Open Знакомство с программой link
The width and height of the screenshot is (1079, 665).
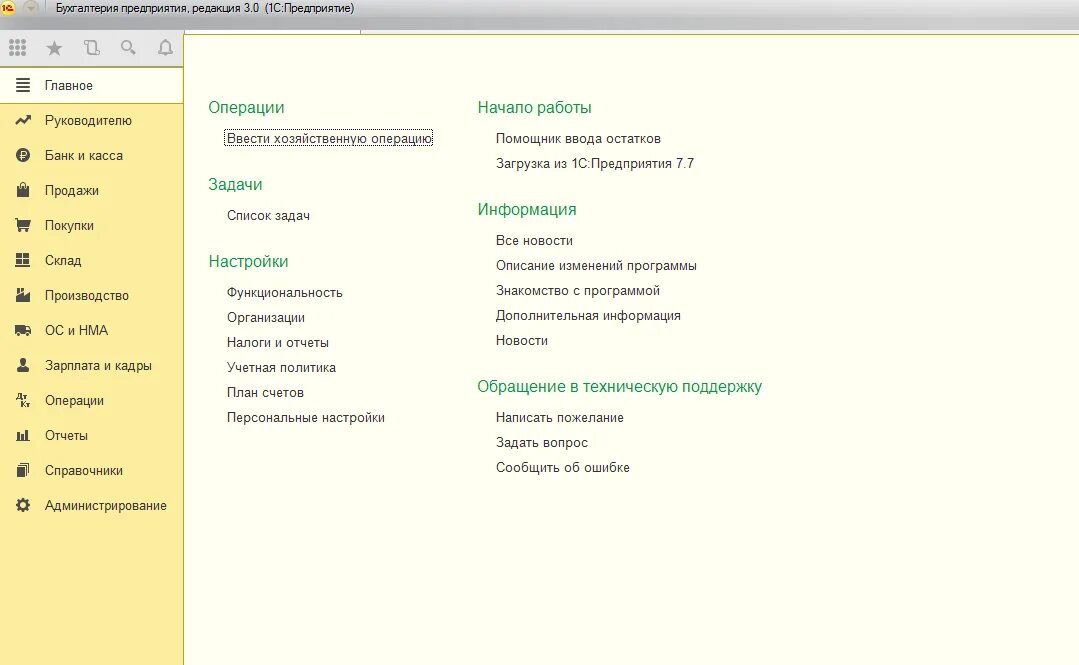[577, 291]
